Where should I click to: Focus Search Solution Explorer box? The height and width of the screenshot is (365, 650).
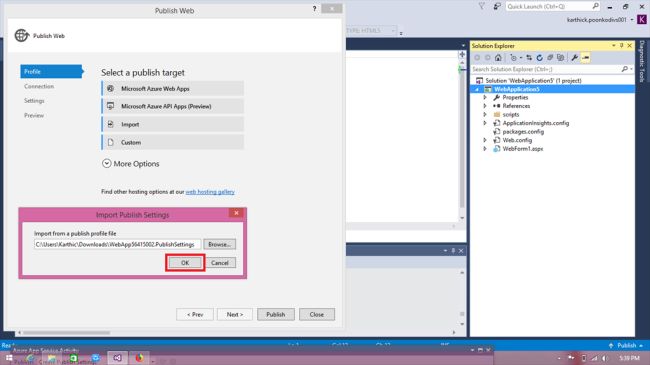tap(546, 69)
